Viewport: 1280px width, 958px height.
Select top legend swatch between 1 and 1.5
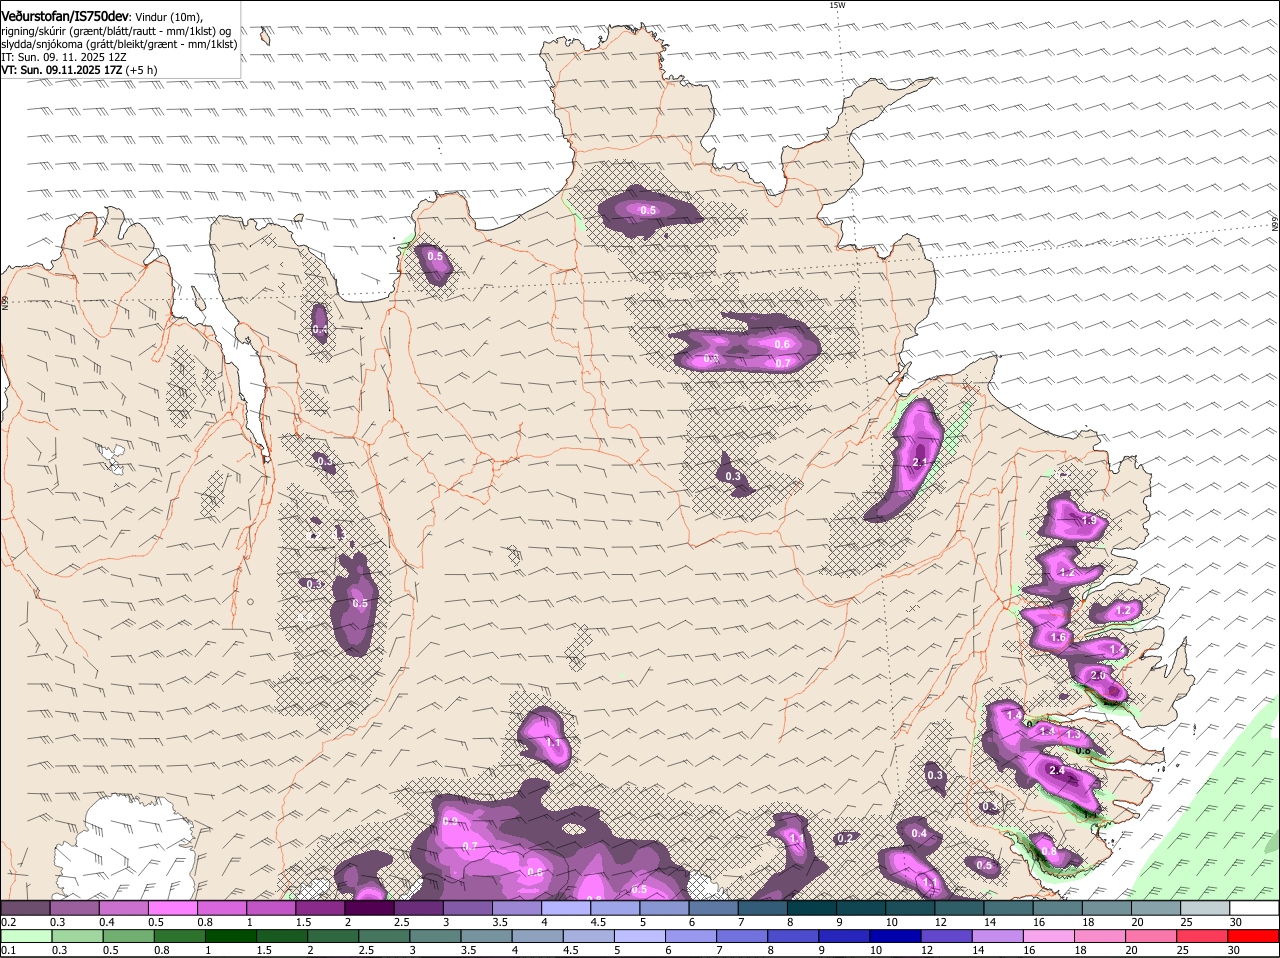(270, 908)
